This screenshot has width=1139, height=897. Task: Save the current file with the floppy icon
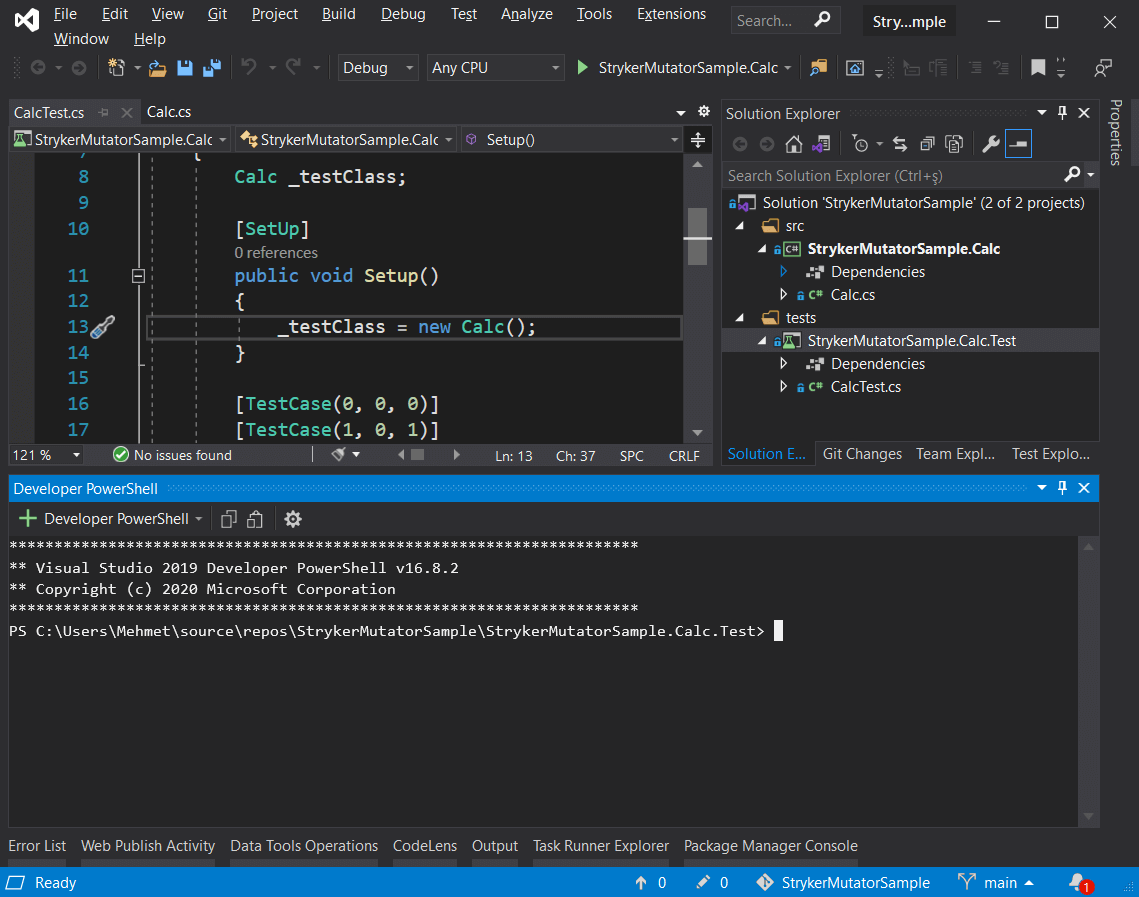click(185, 68)
